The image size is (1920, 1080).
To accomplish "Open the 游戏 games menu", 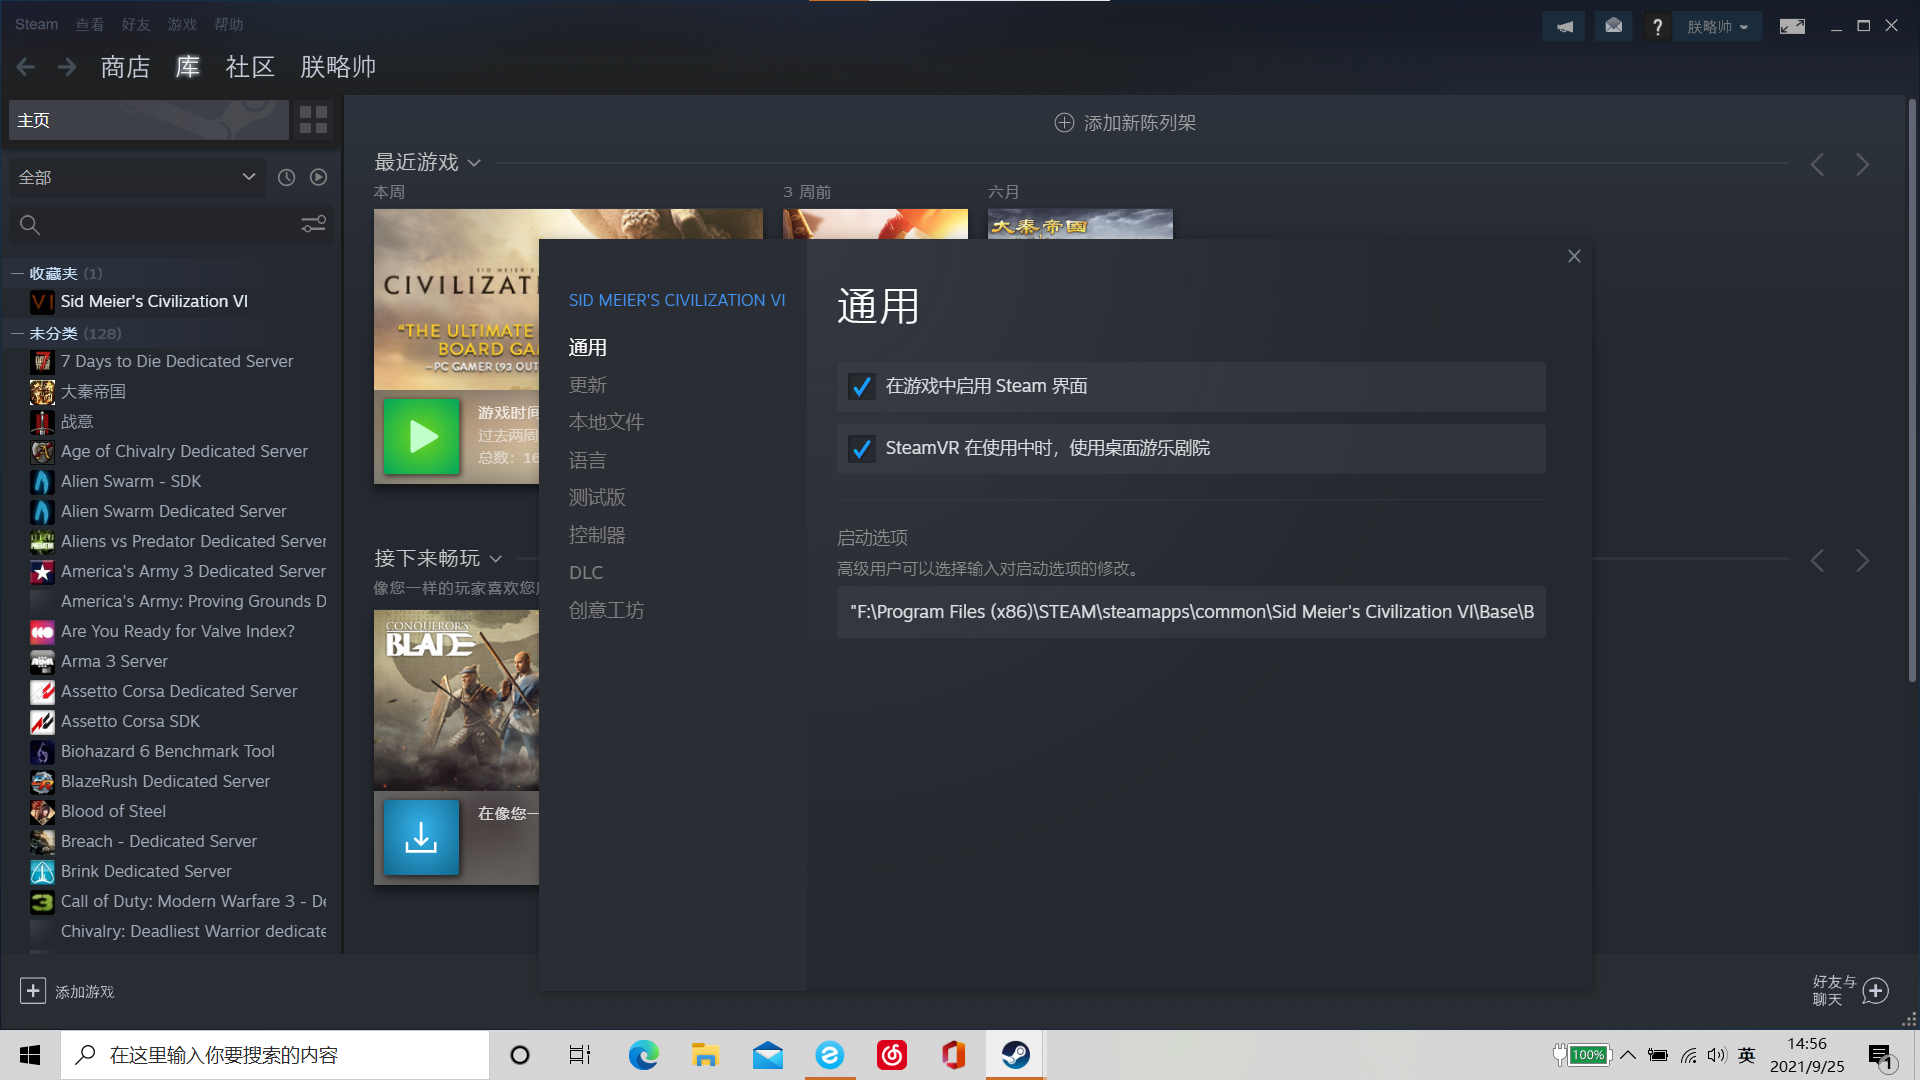I will pyautogui.click(x=182, y=24).
